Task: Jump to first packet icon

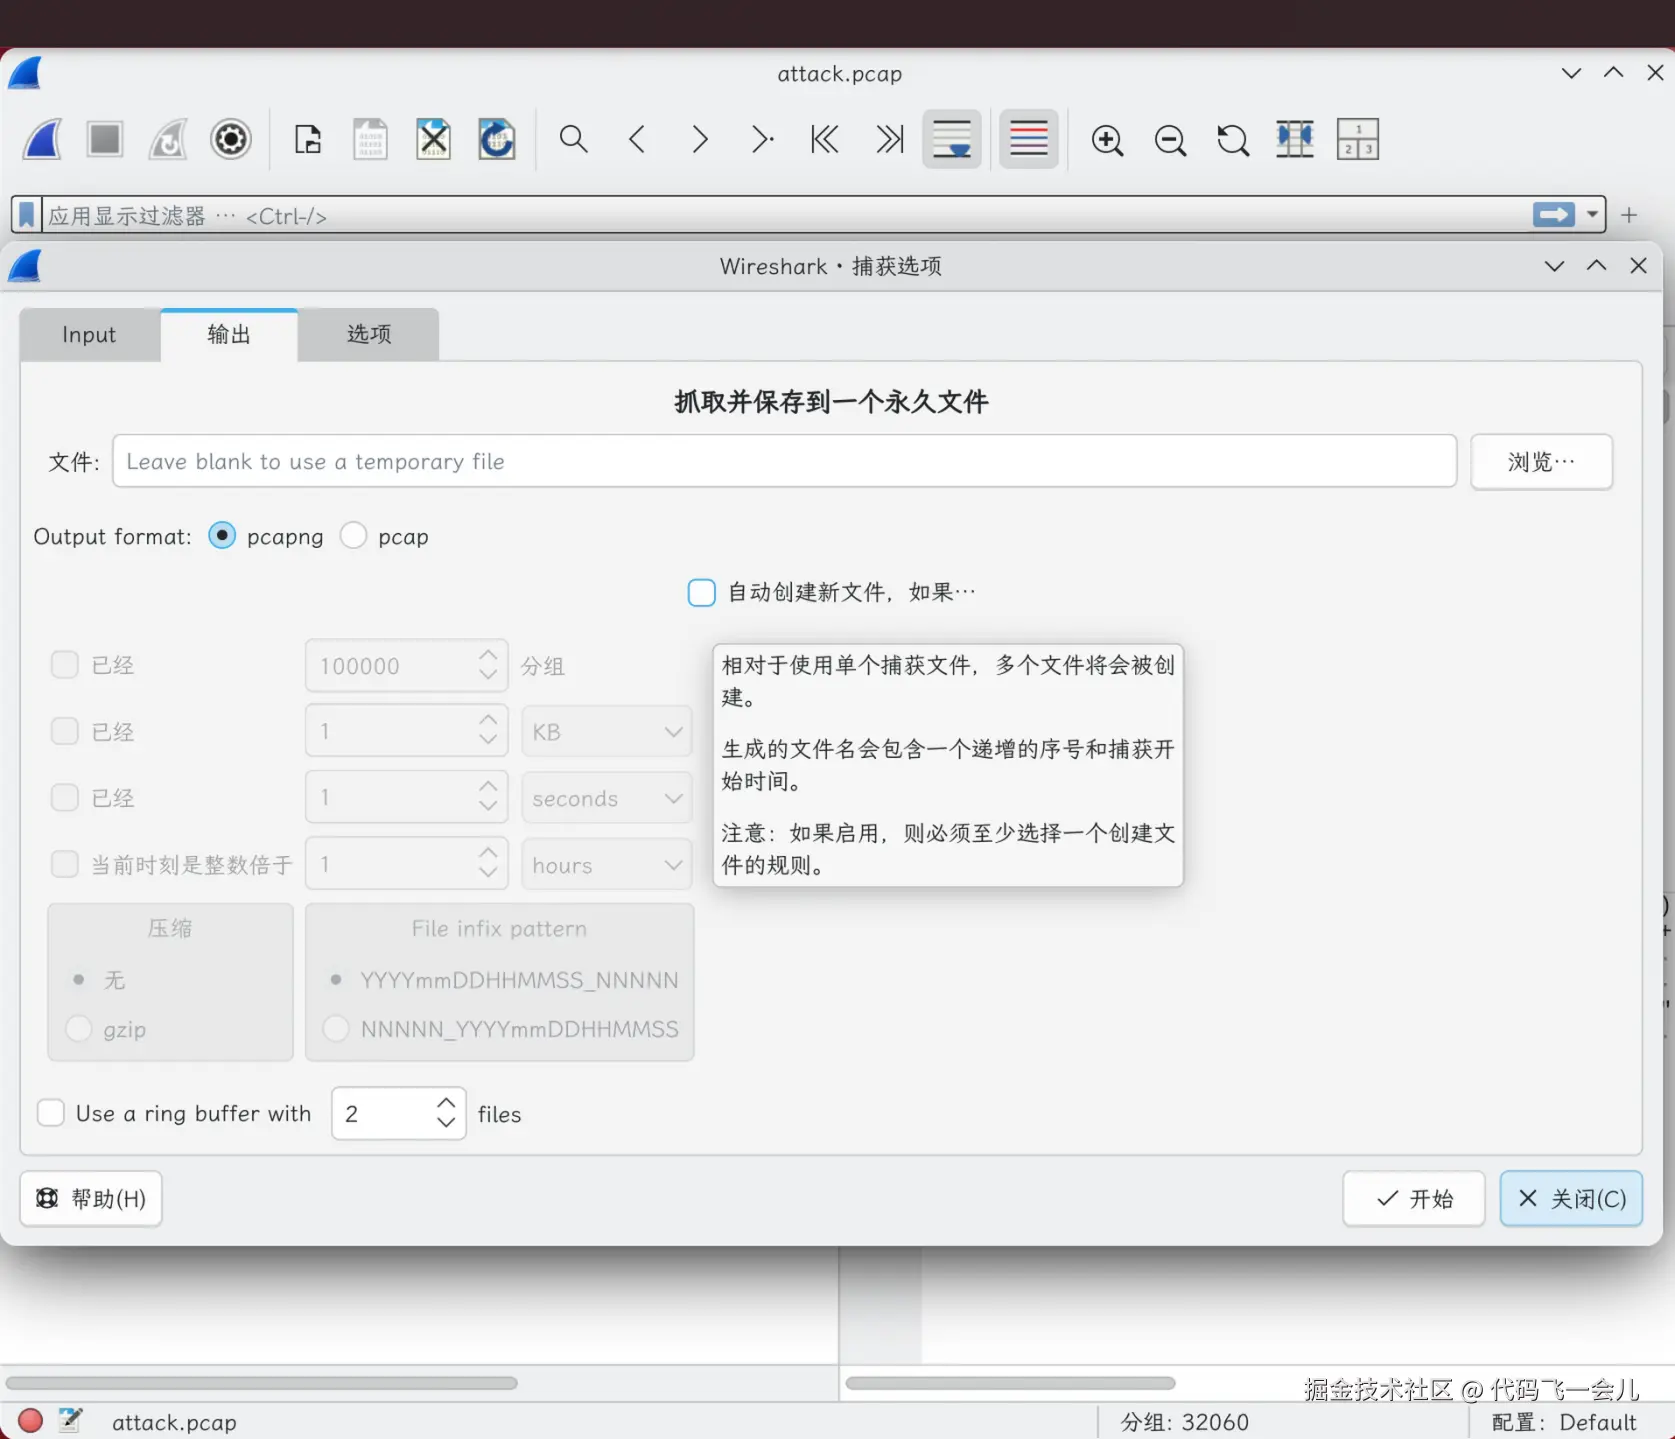Action: click(x=825, y=139)
